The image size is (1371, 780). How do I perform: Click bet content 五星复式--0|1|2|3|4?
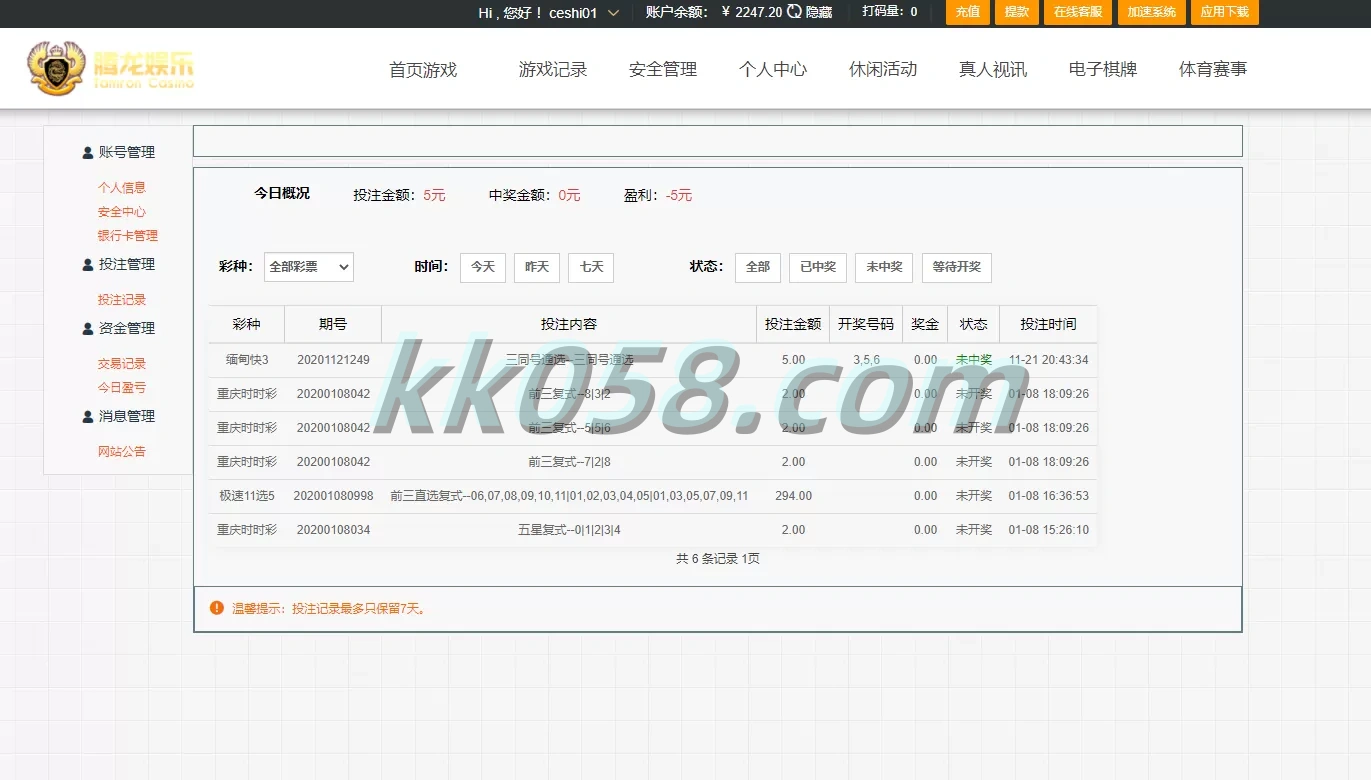click(x=569, y=530)
